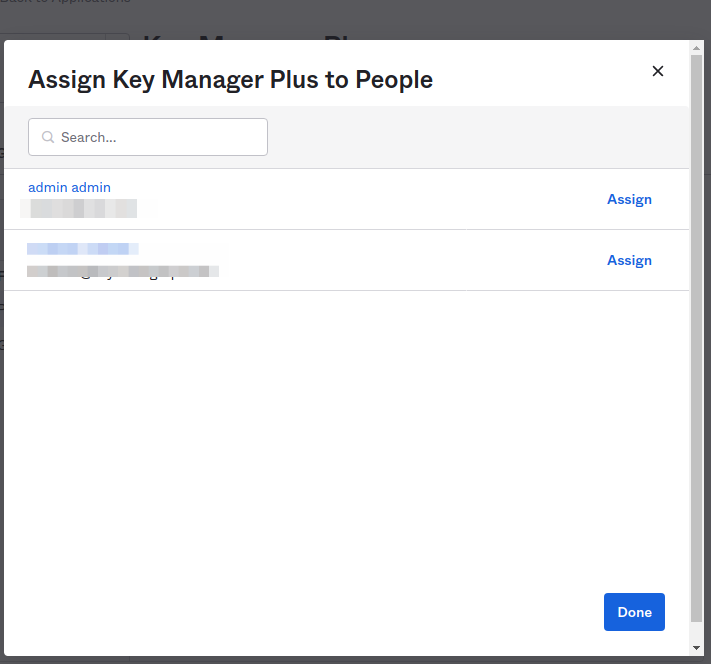Click the blurred email under the second user
The image size is (711, 664).
pyautogui.click(x=122, y=270)
